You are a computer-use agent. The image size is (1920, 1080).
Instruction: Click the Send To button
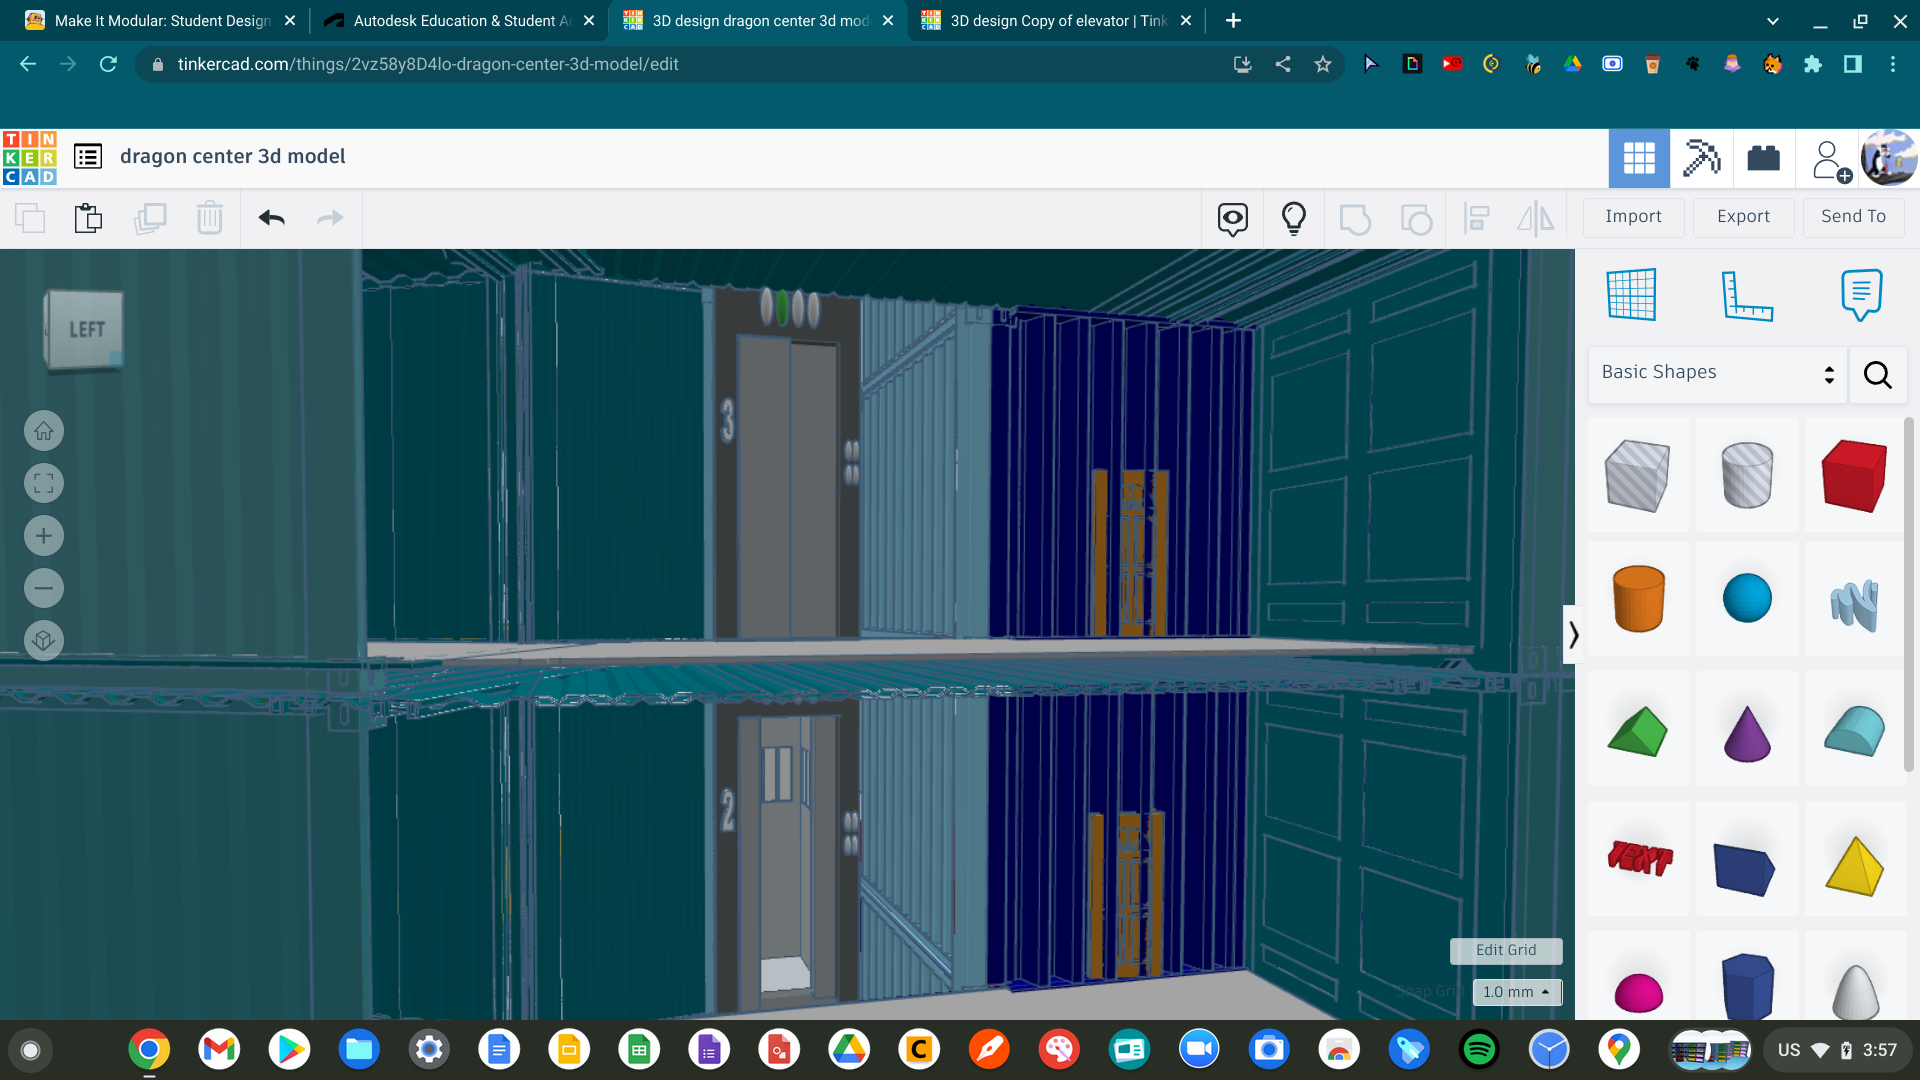click(x=1853, y=216)
